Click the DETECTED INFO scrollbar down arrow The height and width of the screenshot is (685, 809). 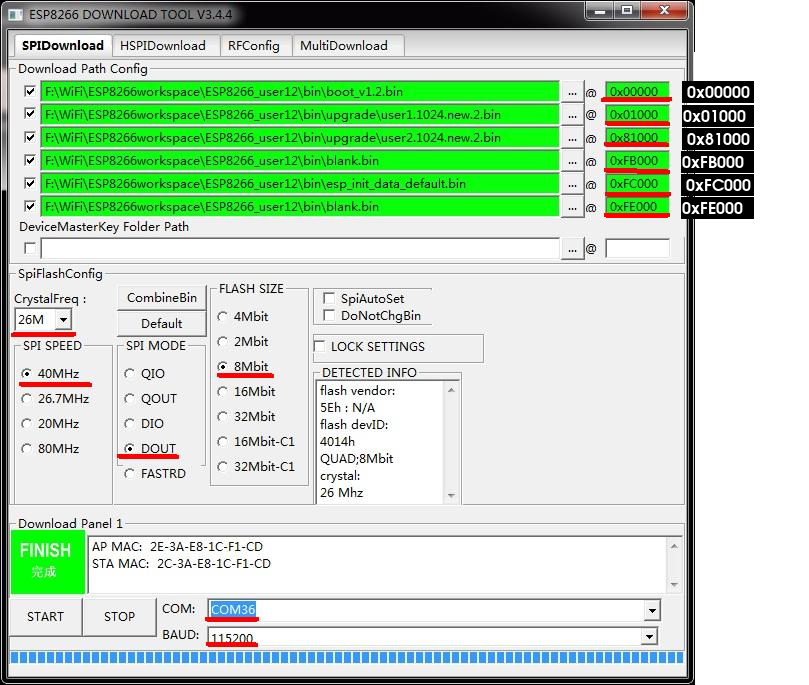[x=451, y=495]
